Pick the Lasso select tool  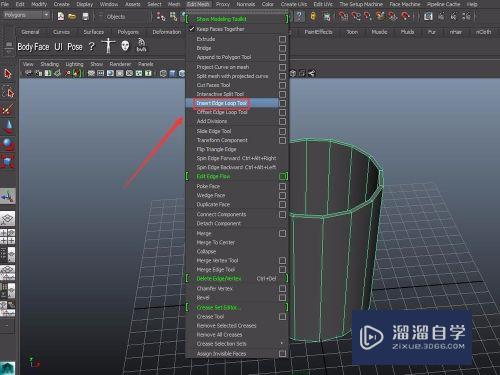[x=8, y=92]
